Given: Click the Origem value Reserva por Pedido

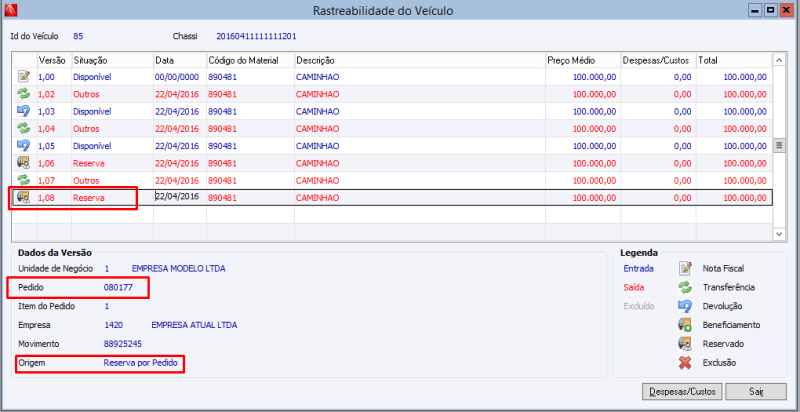Looking at the screenshot, I should pos(140,363).
